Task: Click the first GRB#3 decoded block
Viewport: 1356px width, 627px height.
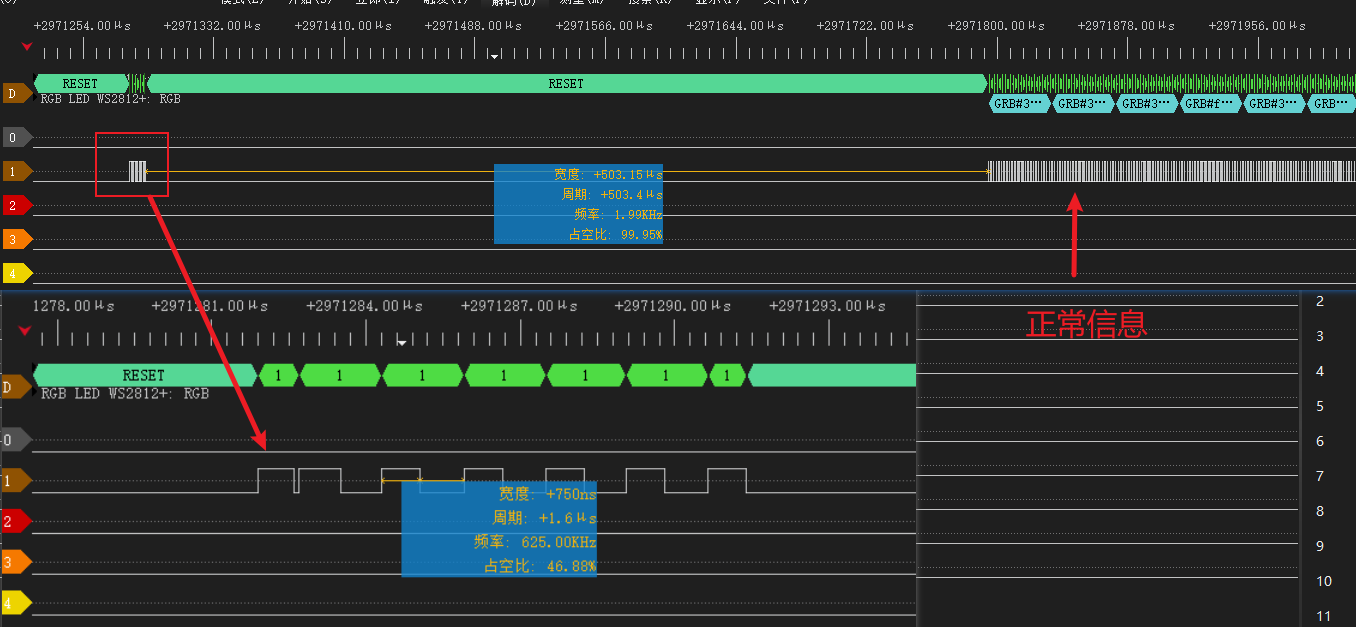Action: [1019, 103]
